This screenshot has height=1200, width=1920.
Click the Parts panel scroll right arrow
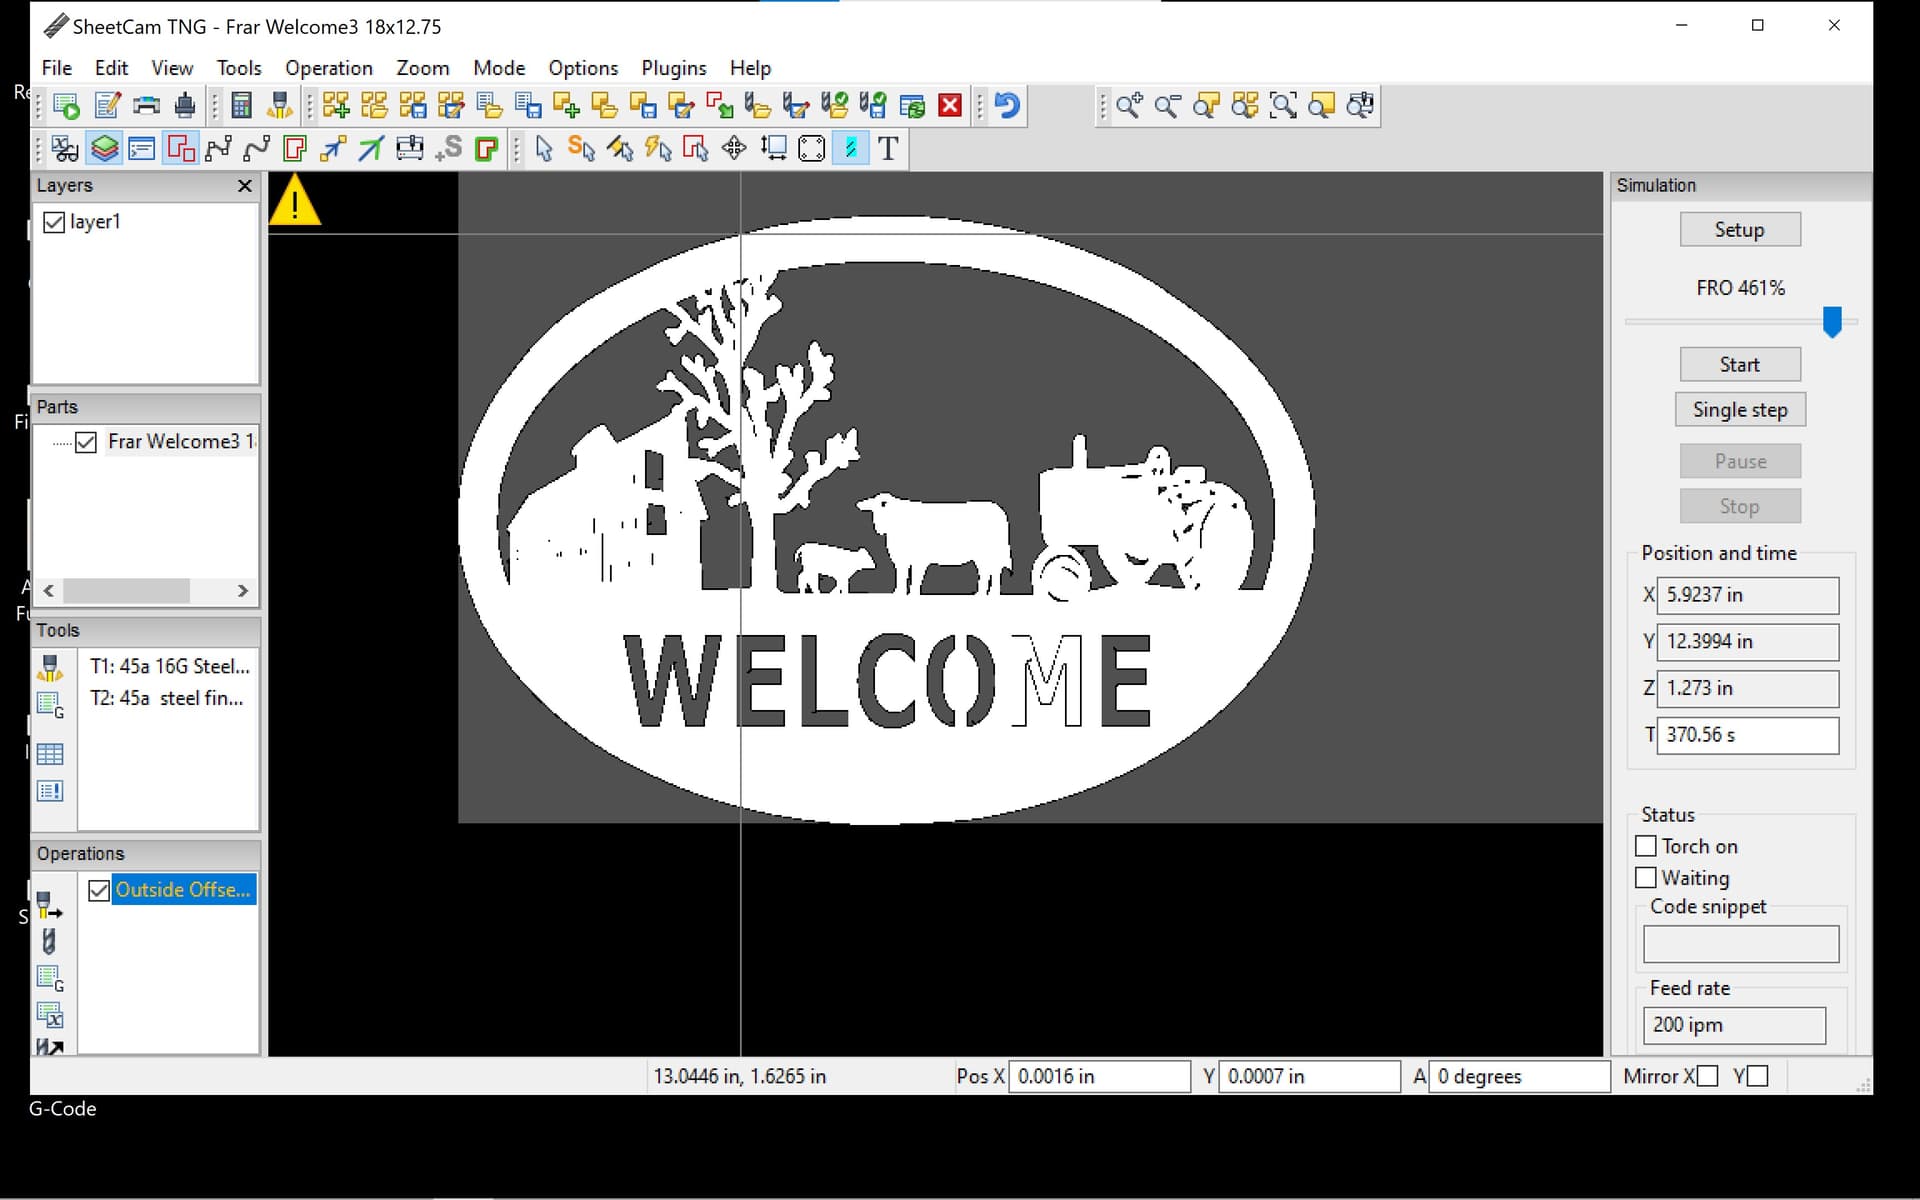pos(242,591)
